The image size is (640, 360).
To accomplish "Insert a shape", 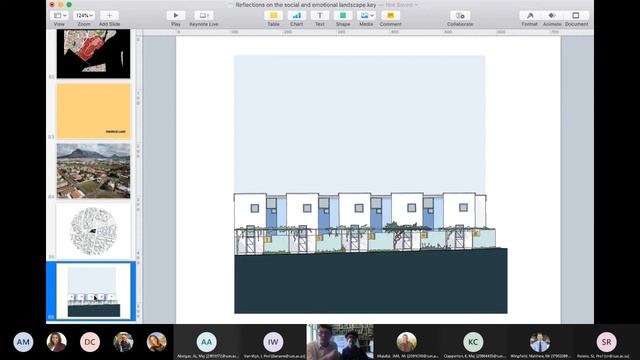I will (343, 16).
